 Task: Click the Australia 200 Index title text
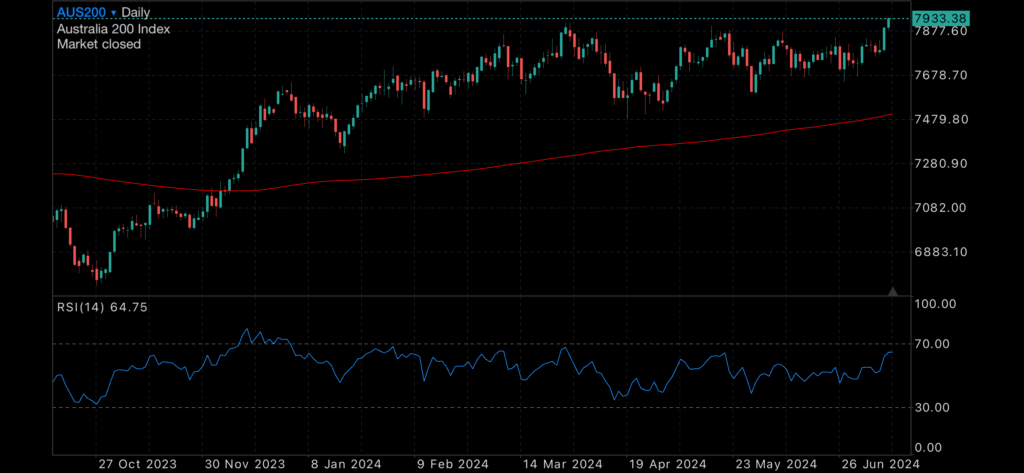114,29
